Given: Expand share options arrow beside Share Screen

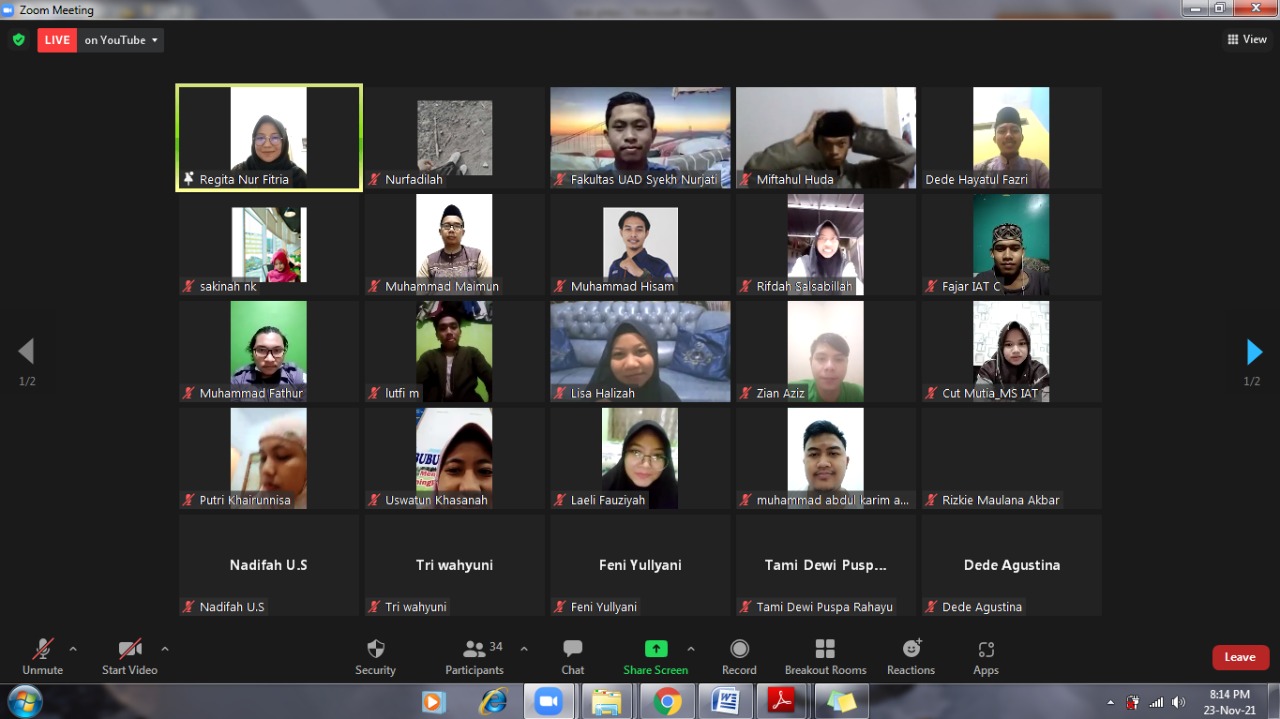Looking at the screenshot, I should pyautogui.click(x=691, y=649).
